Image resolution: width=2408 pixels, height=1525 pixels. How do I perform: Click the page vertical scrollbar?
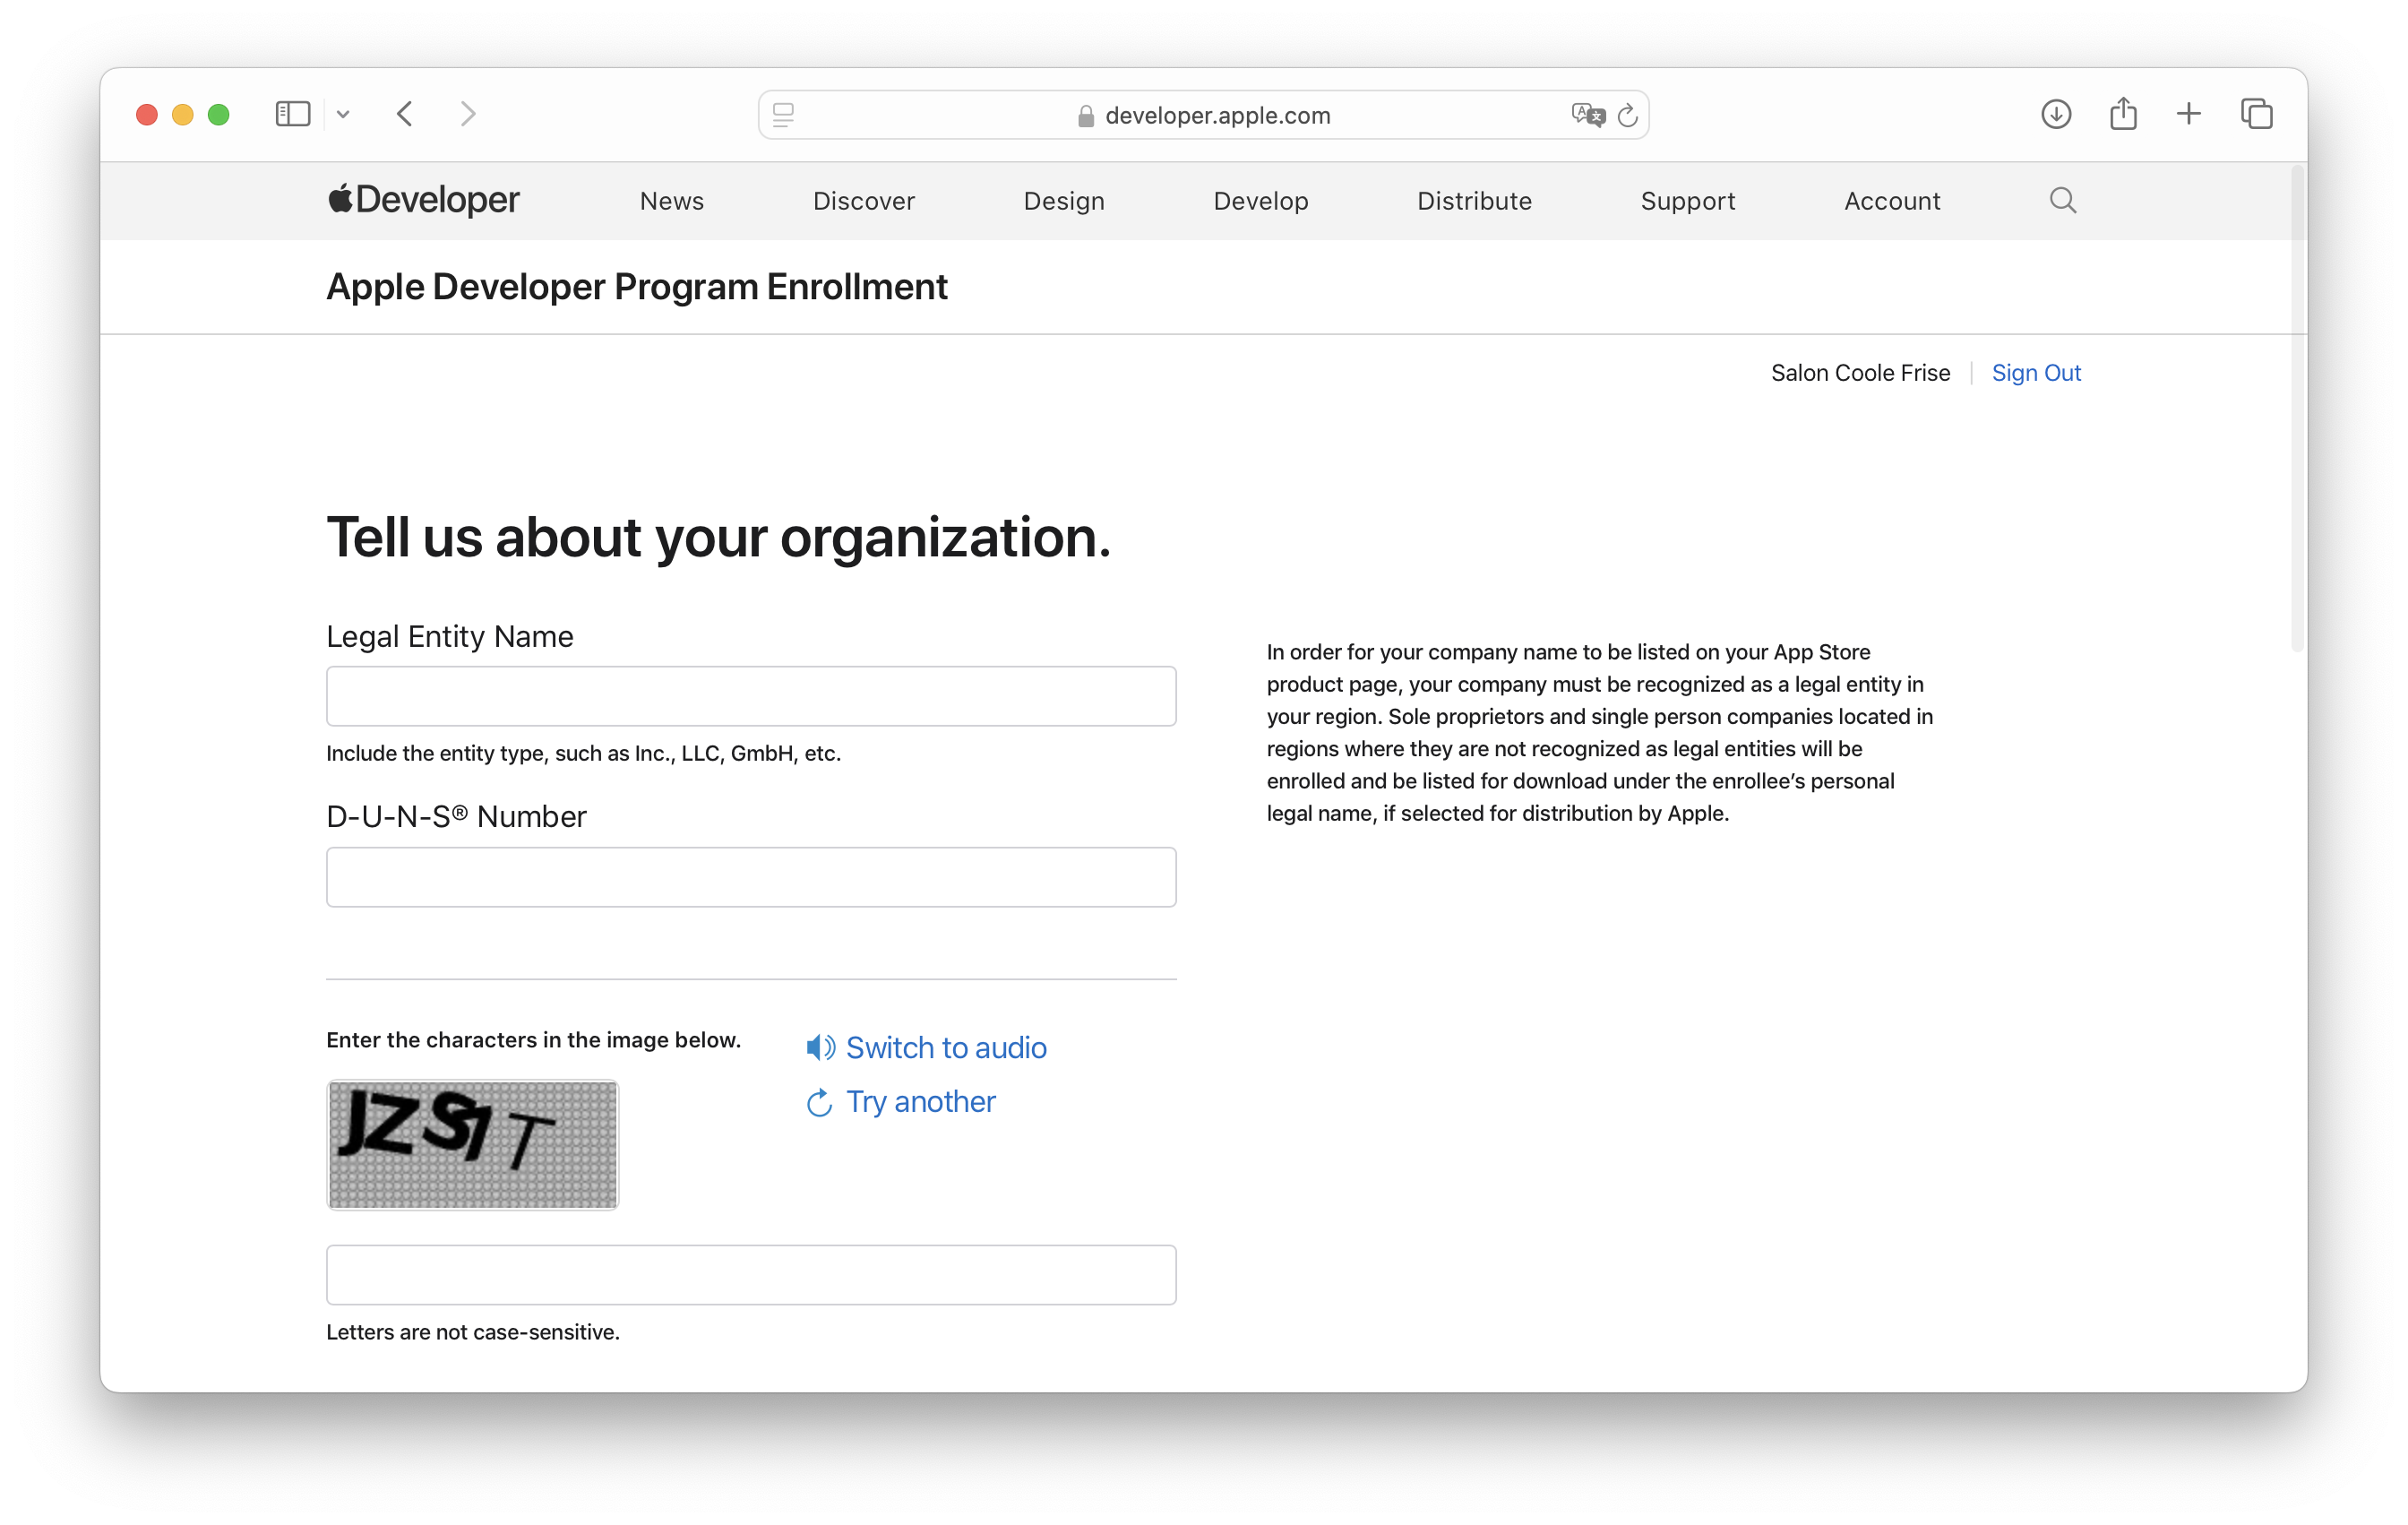tap(2297, 410)
